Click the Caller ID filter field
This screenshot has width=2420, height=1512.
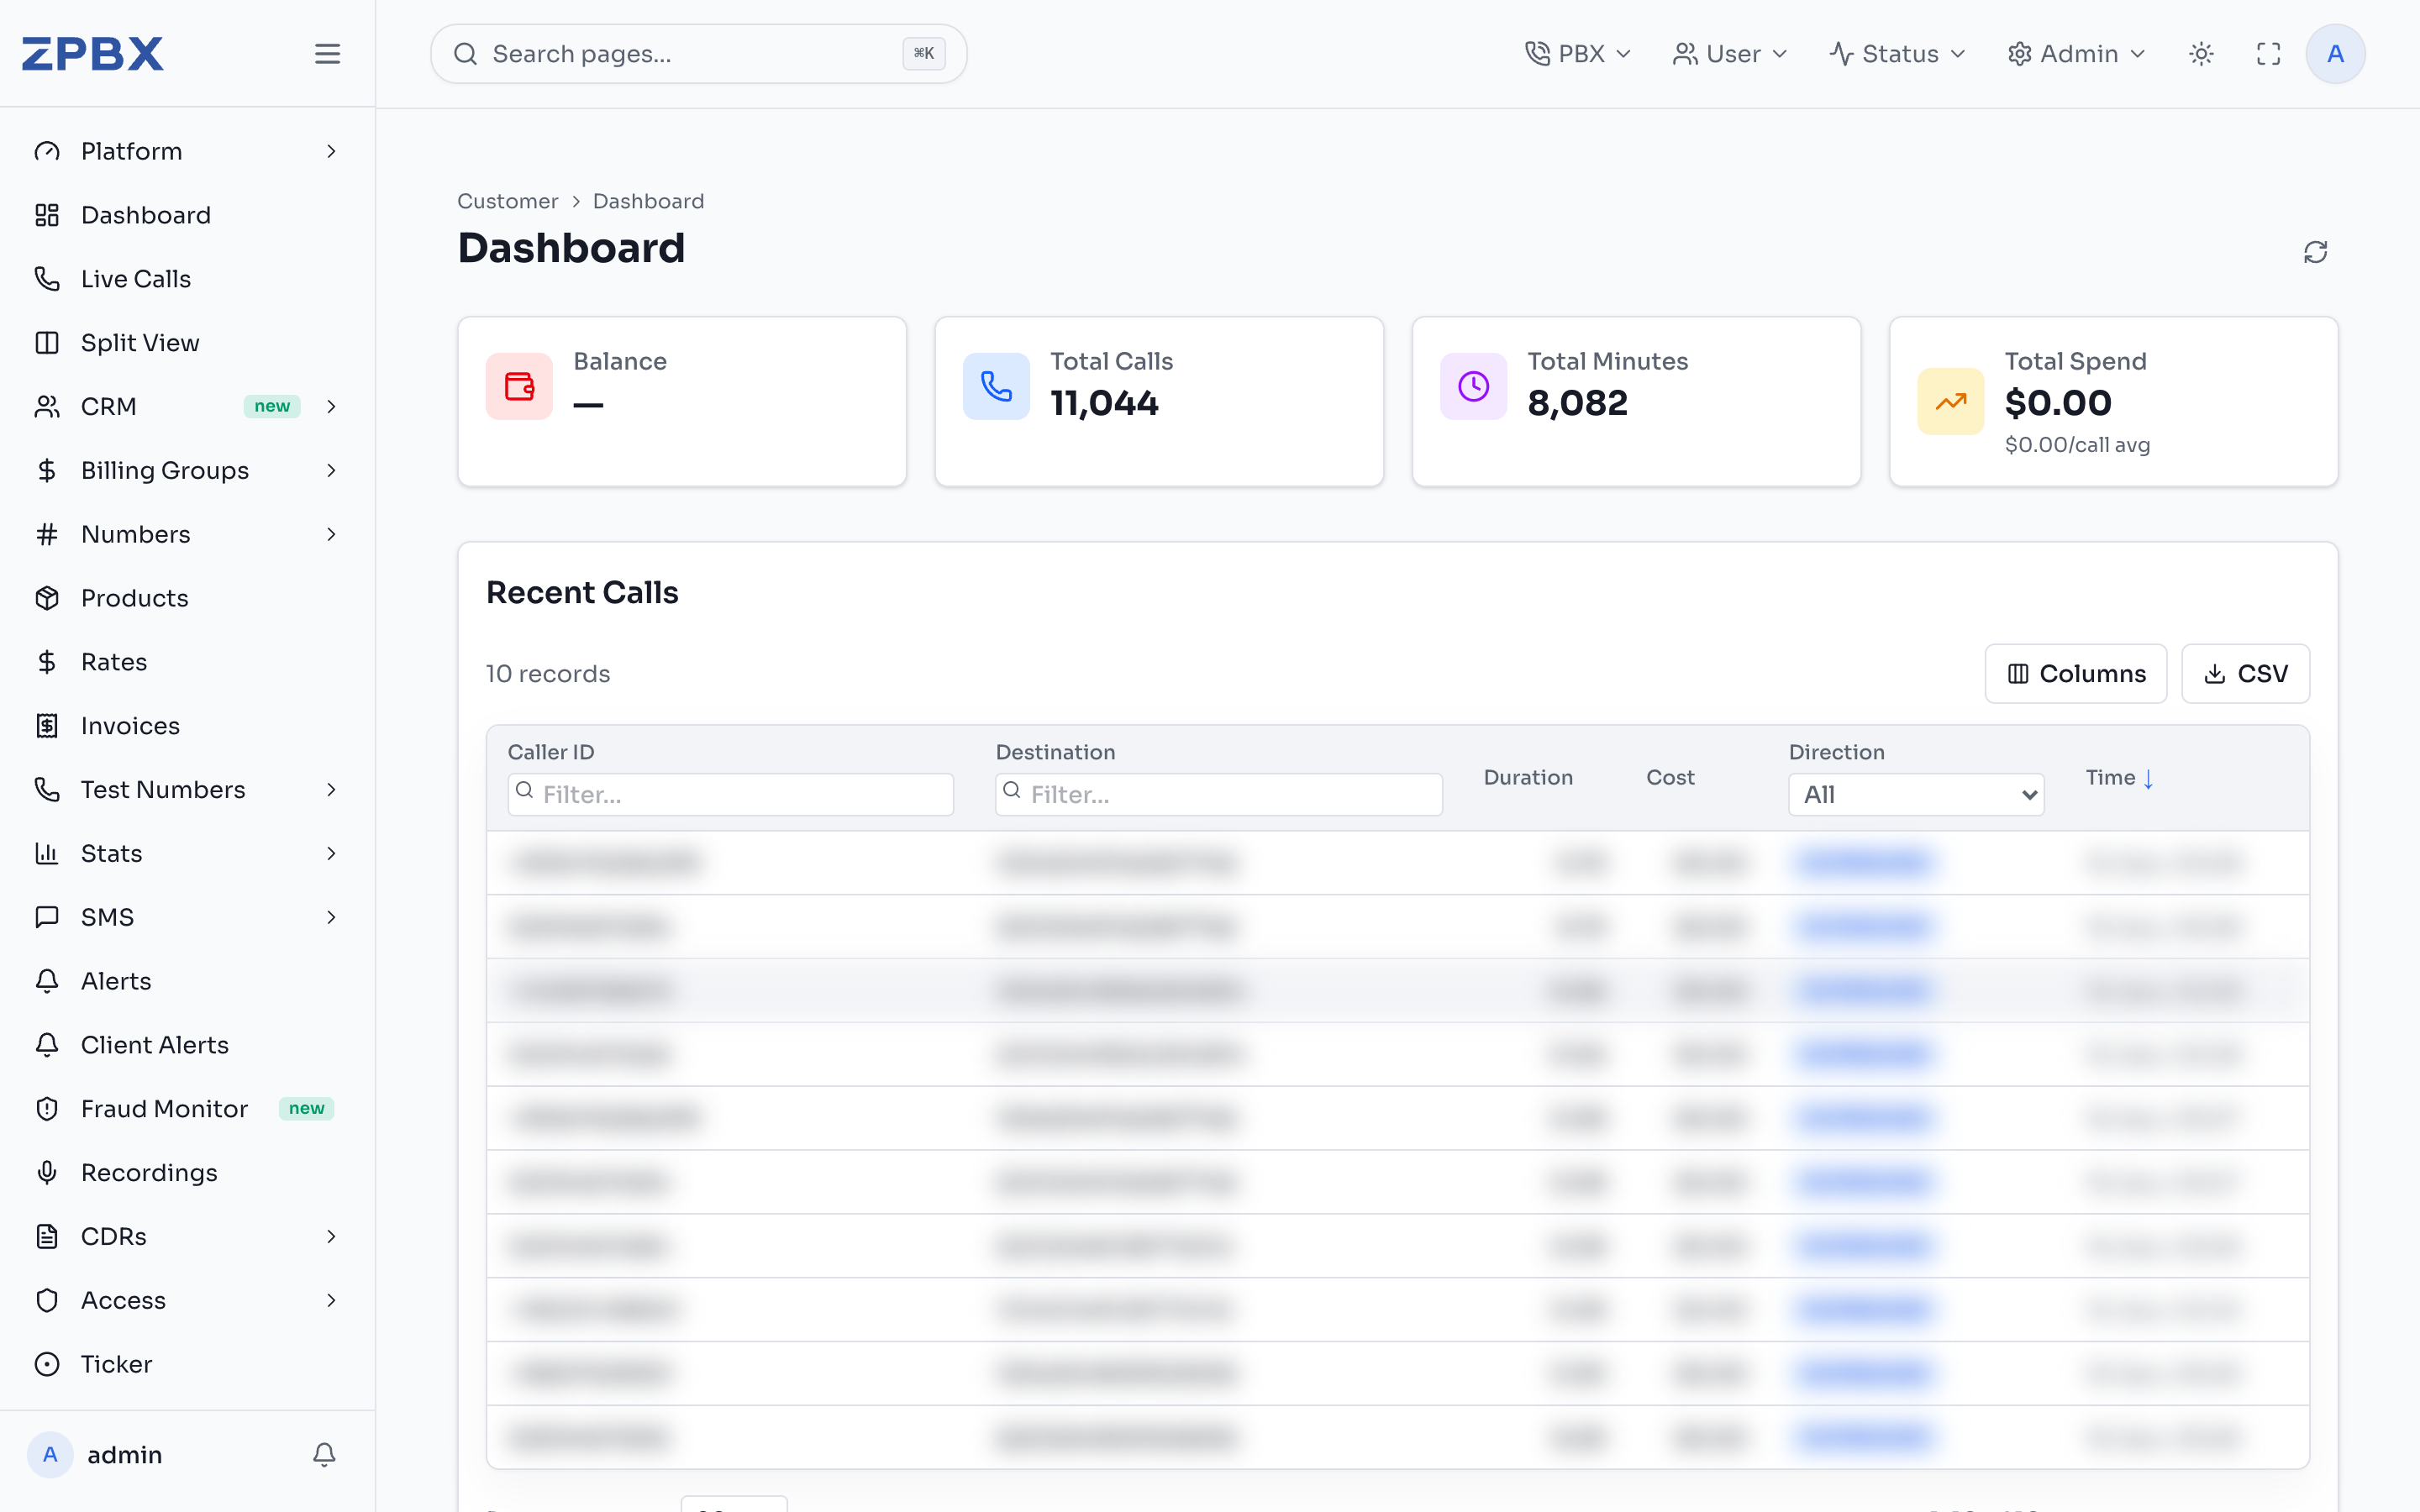pyautogui.click(x=730, y=795)
